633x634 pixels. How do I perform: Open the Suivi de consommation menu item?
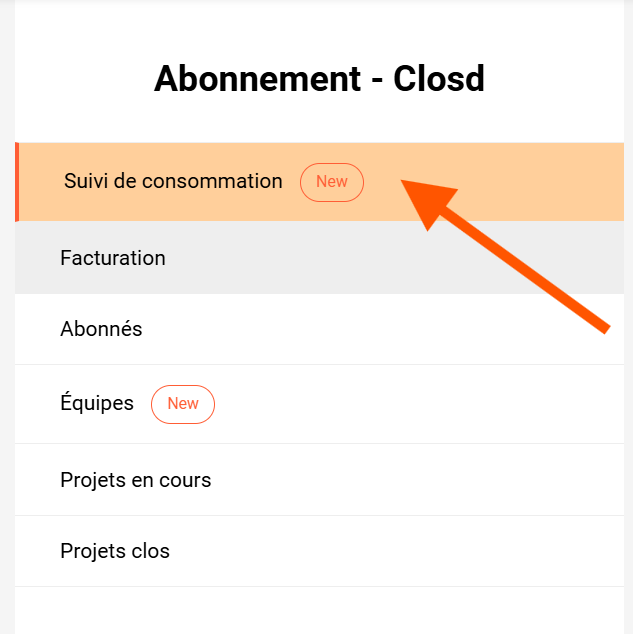(173, 181)
